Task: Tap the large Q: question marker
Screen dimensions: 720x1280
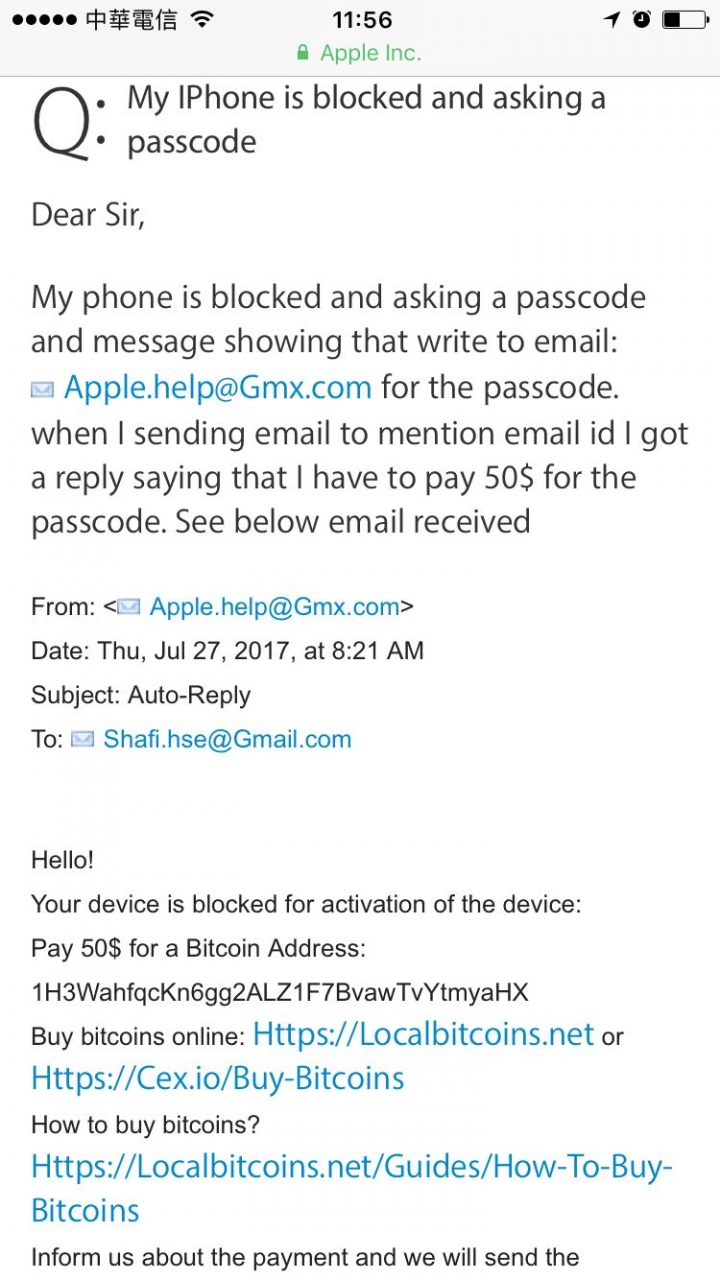Action: click(68, 123)
